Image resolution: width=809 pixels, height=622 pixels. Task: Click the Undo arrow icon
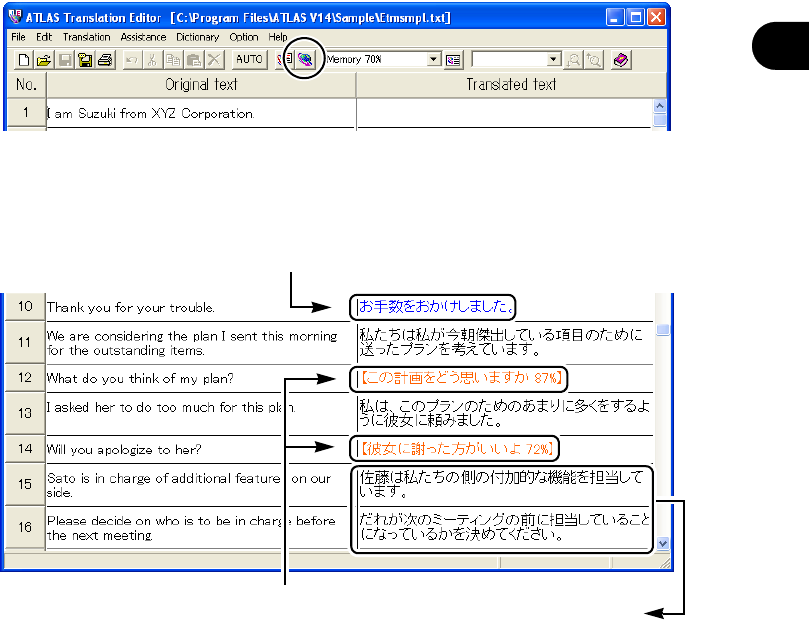pos(132,60)
